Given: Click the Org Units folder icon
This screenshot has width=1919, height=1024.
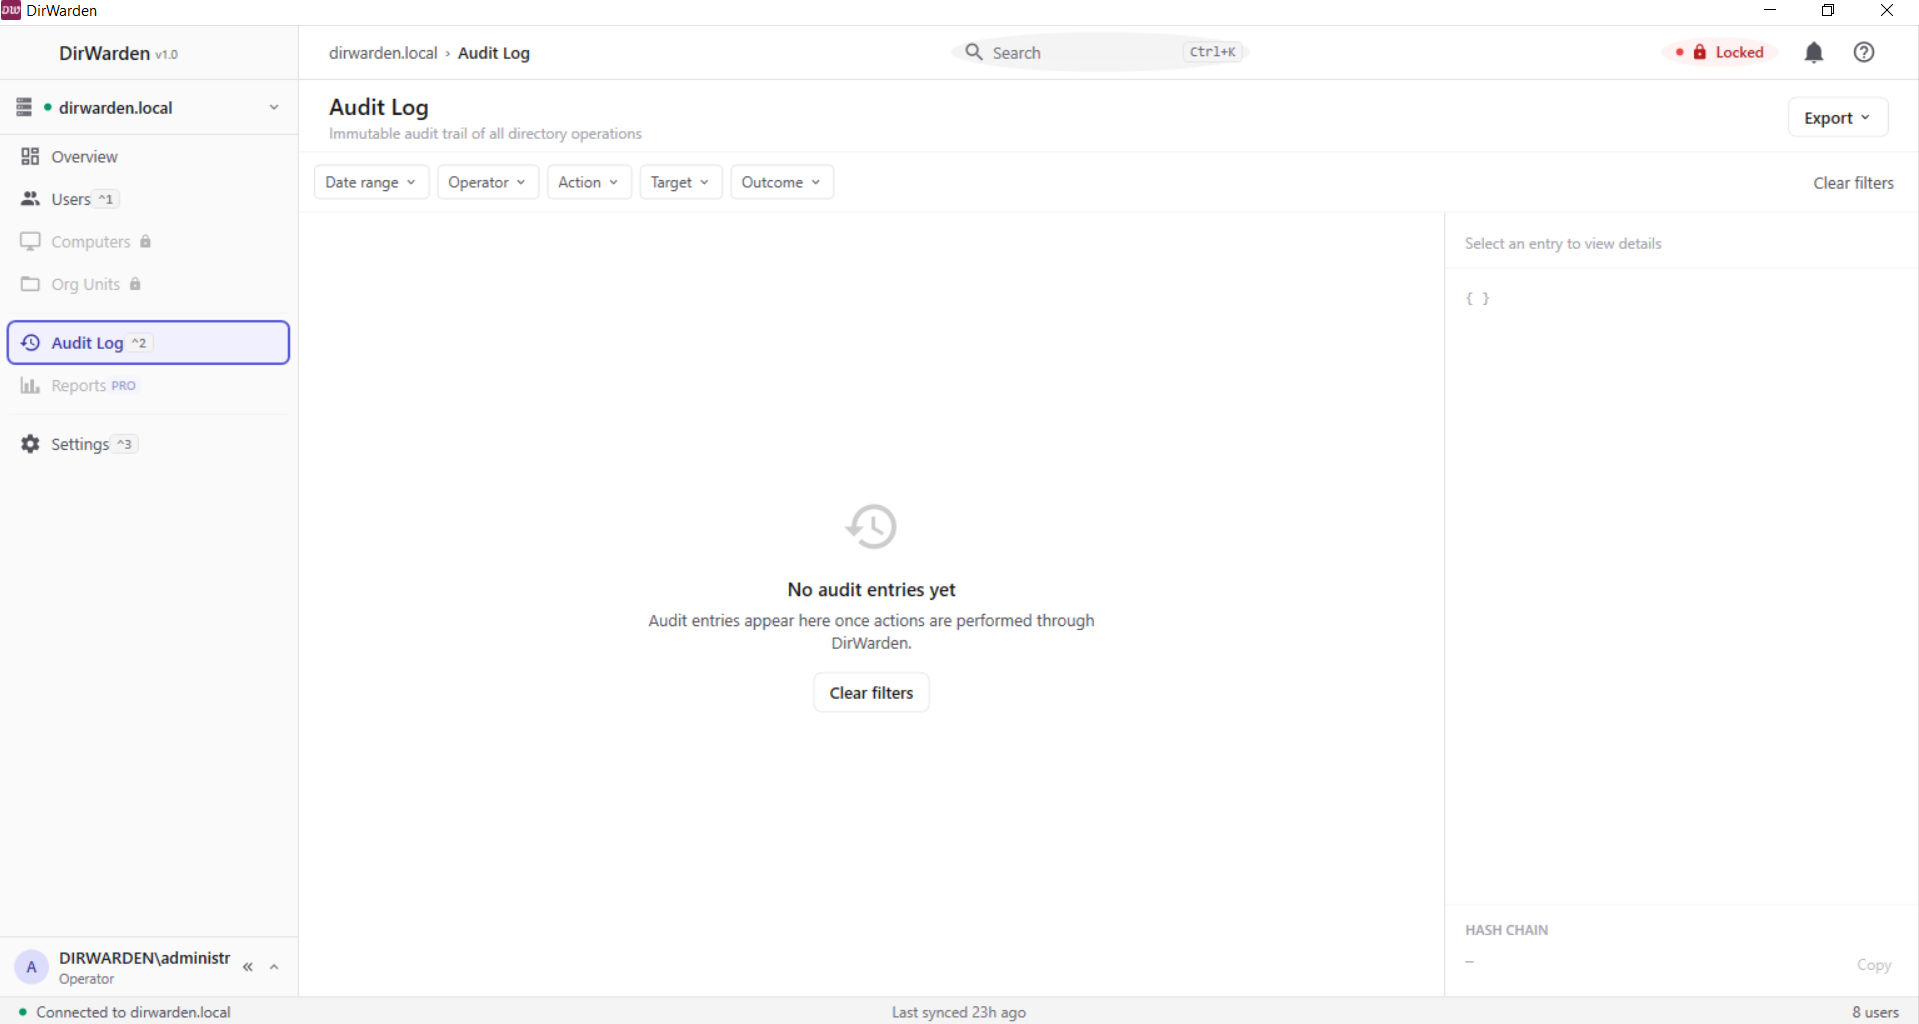Looking at the screenshot, I should click(30, 284).
